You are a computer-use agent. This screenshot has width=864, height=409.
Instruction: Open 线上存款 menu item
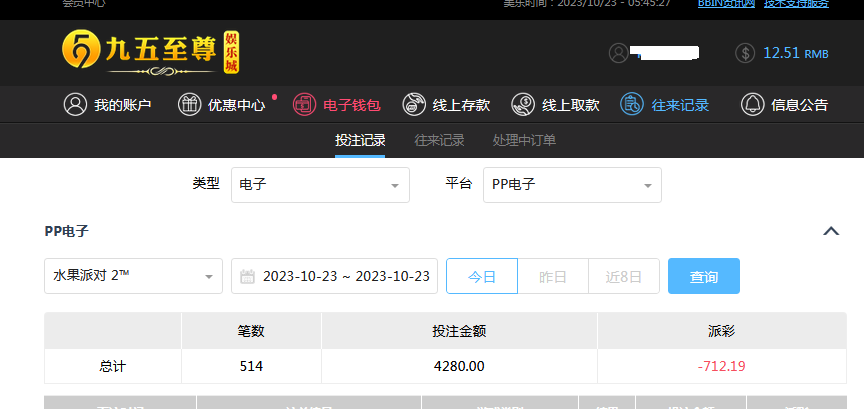(x=446, y=105)
